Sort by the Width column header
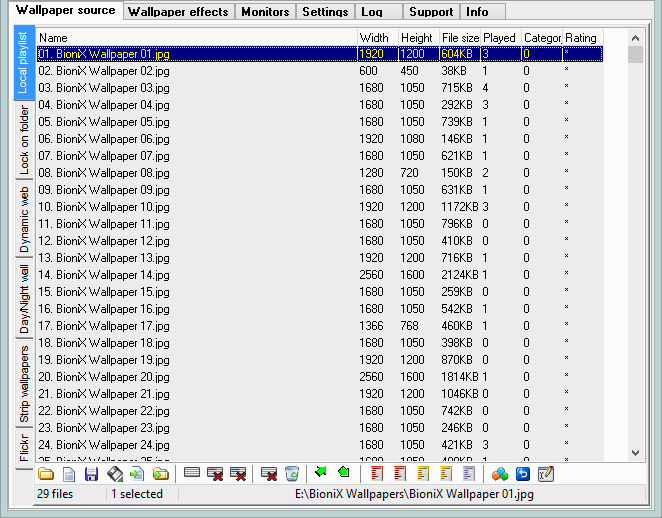662x518 pixels. [x=378, y=38]
